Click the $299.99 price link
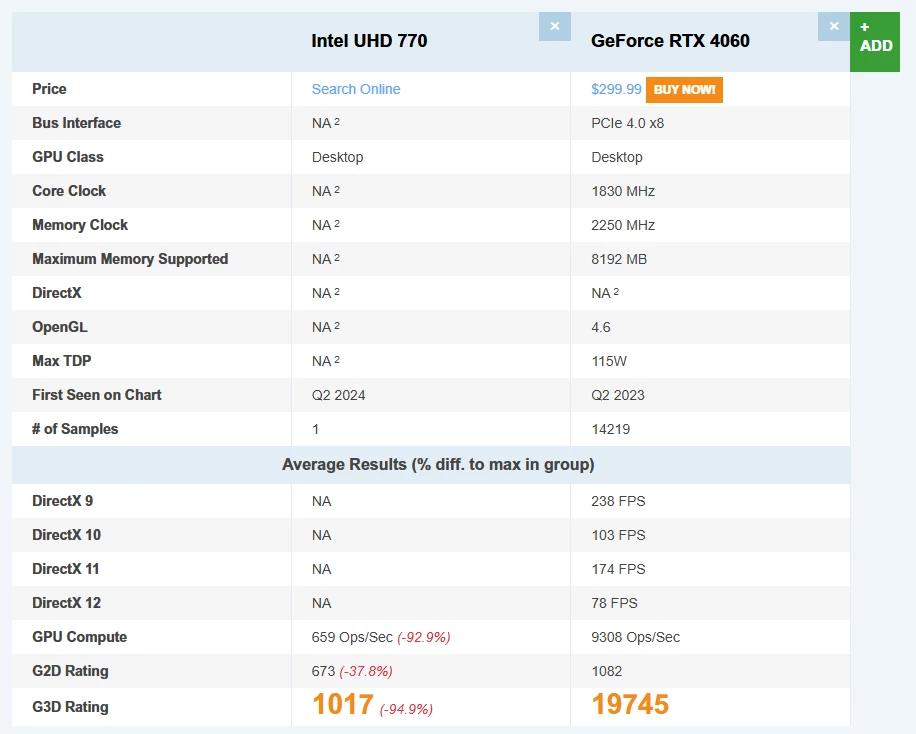This screenshot has width=916, height=734. pyautogui.click(x=616, y=89)
